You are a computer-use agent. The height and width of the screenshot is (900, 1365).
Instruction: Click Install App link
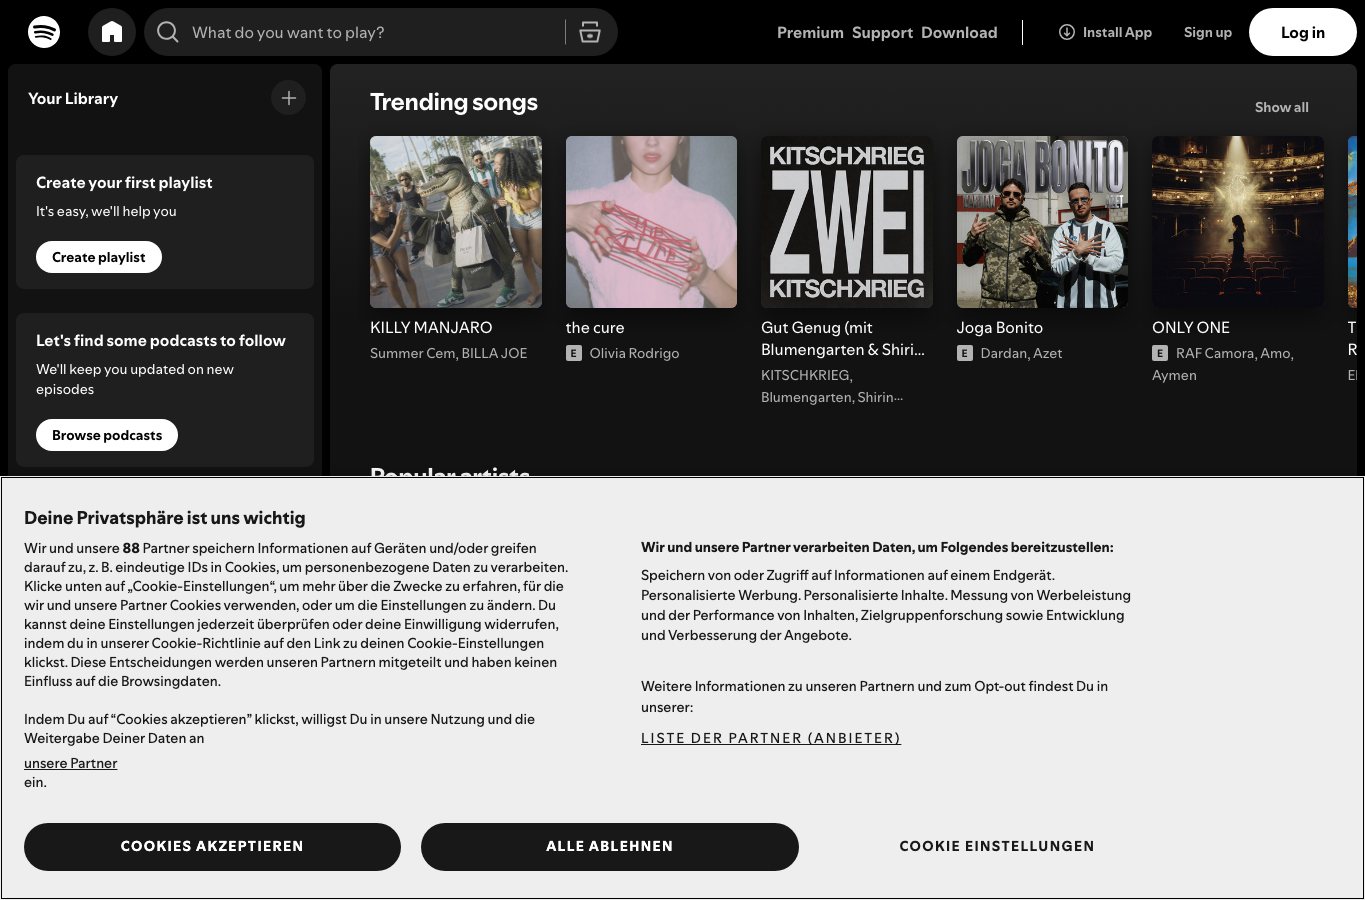1105,32
